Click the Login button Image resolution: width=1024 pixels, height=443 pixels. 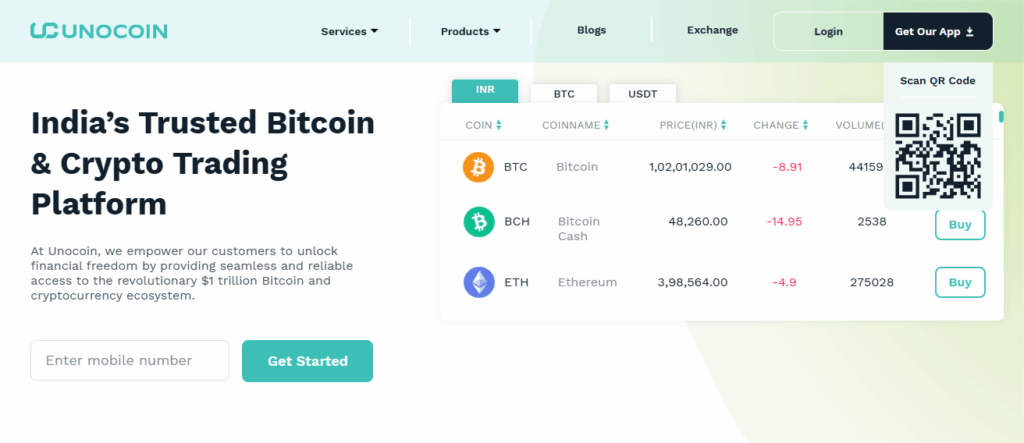pos(828,32)
